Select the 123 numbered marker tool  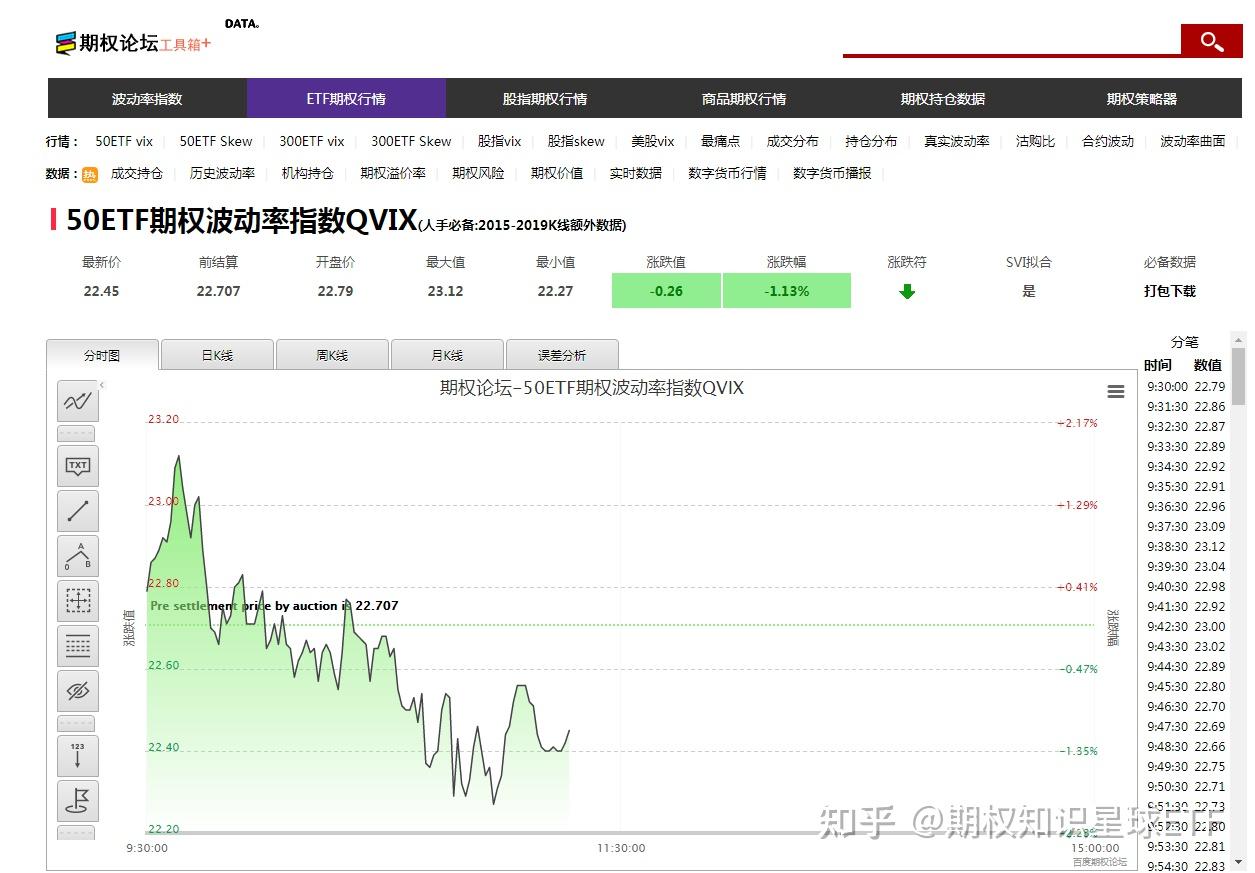(x=78, y=756)
